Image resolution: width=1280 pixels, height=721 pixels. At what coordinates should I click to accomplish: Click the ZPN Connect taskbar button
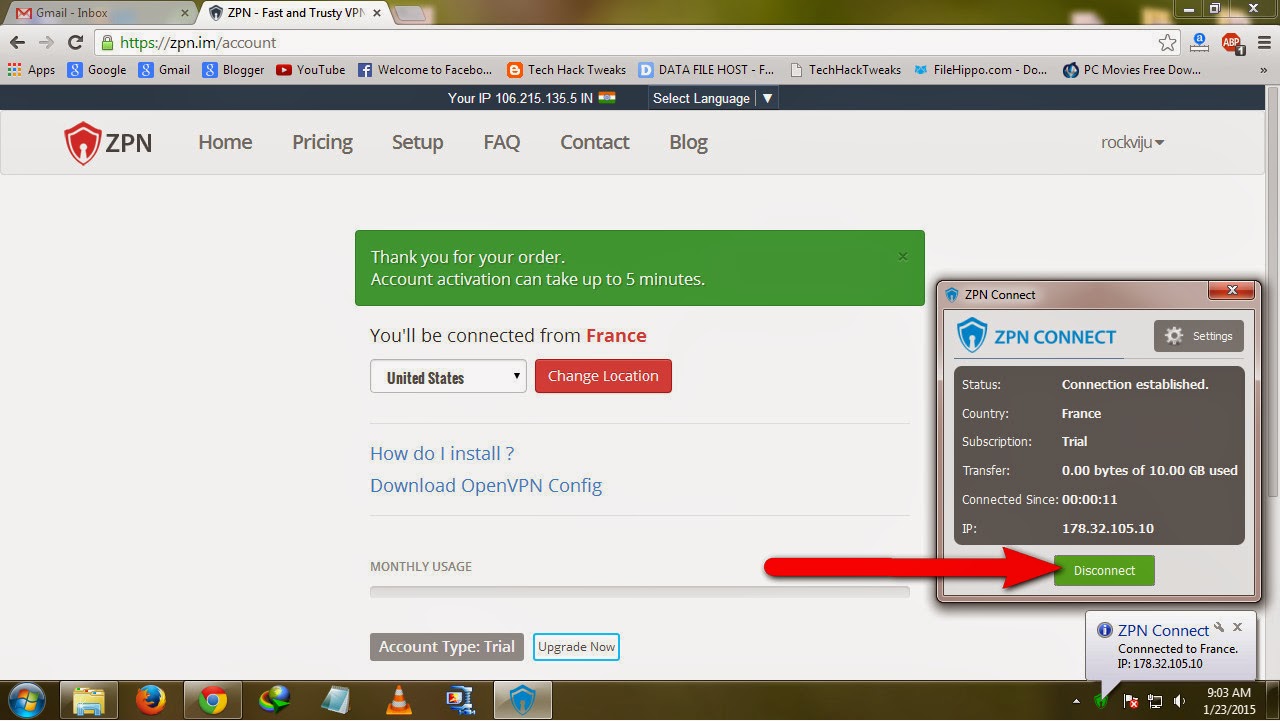524,700
